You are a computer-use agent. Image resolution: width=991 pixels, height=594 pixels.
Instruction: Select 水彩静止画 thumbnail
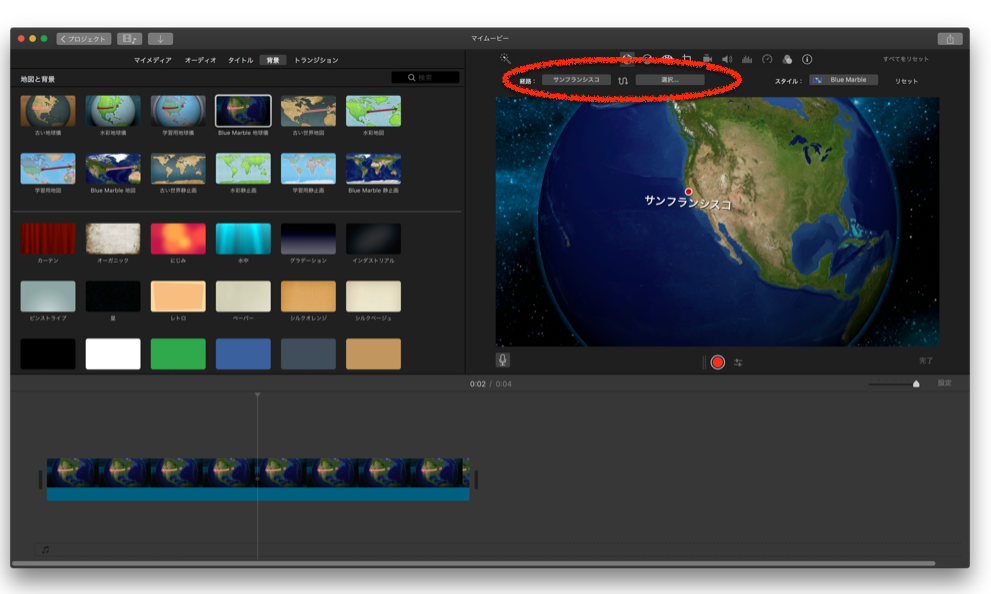point(243,169)
